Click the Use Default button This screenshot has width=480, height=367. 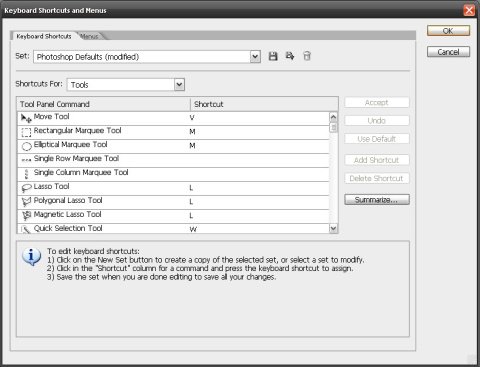[x=377, y=139]
